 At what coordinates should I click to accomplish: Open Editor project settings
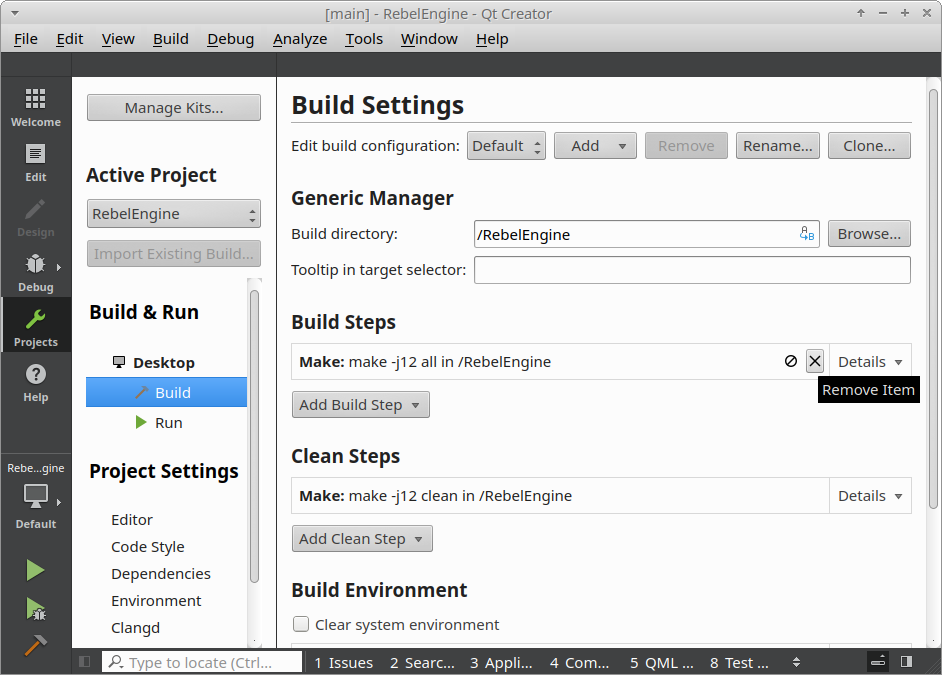pos(132,519)
